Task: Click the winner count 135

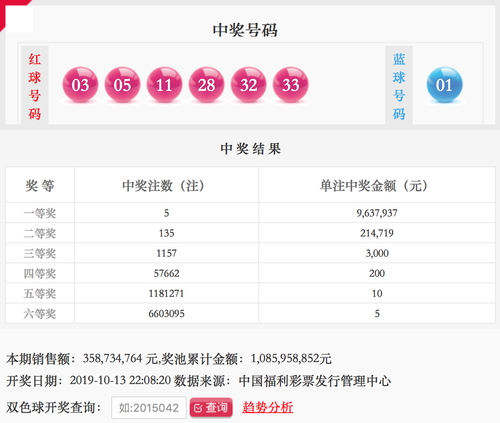Action: (166, 233)
